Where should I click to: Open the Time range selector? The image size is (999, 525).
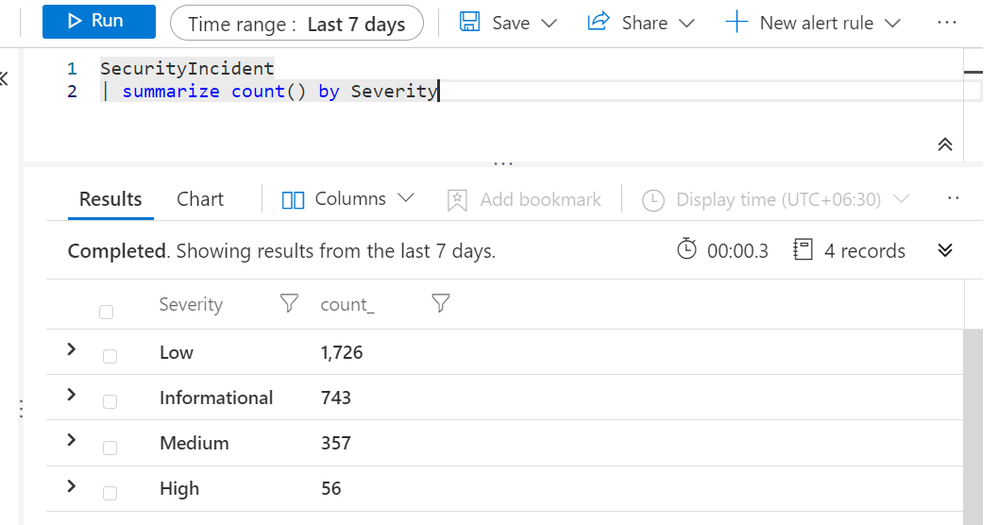(297, 23)
